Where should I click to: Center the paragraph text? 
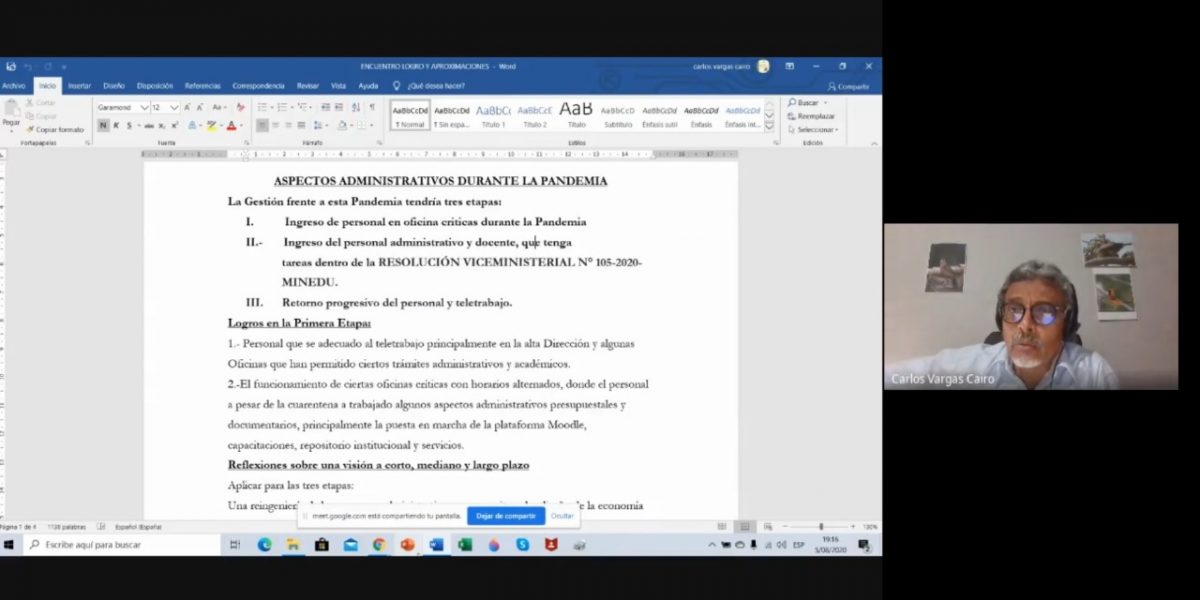(x=275, y=125)
